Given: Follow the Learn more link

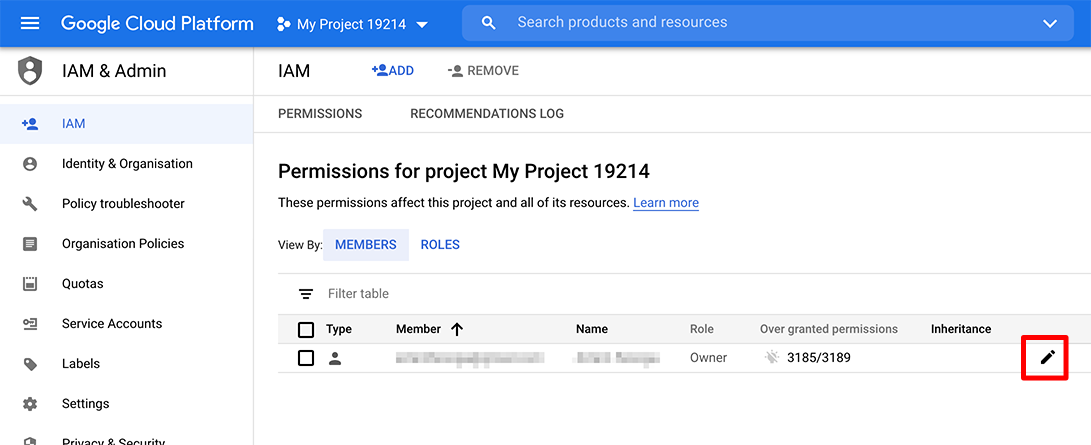Looking at the screenshot, I should pos(666,203).
